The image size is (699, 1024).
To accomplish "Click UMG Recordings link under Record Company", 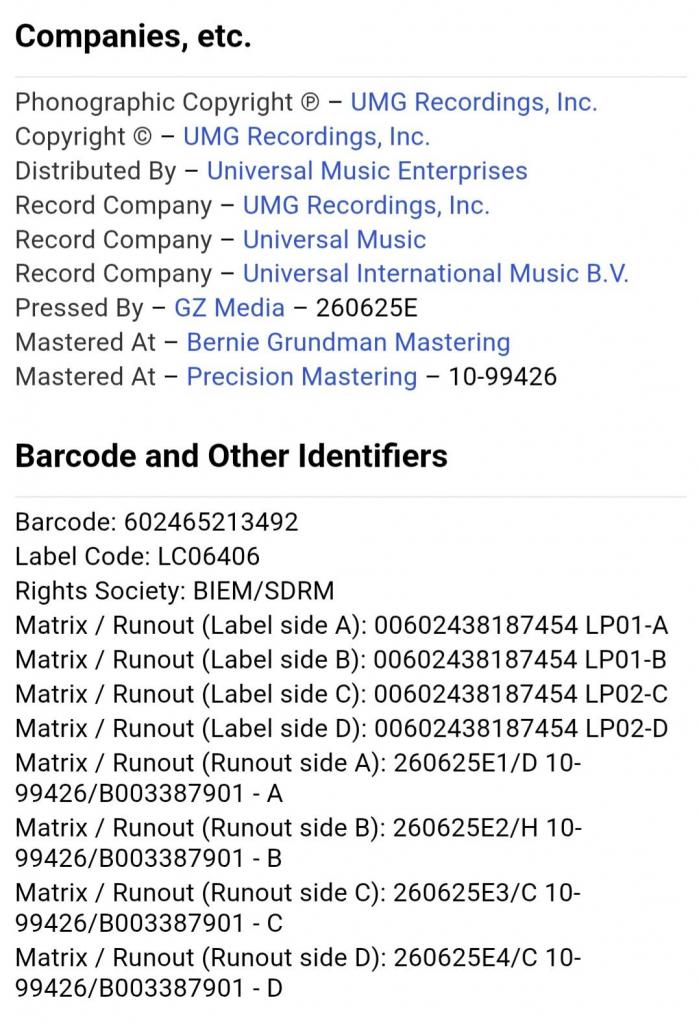I will coord(366,206).
